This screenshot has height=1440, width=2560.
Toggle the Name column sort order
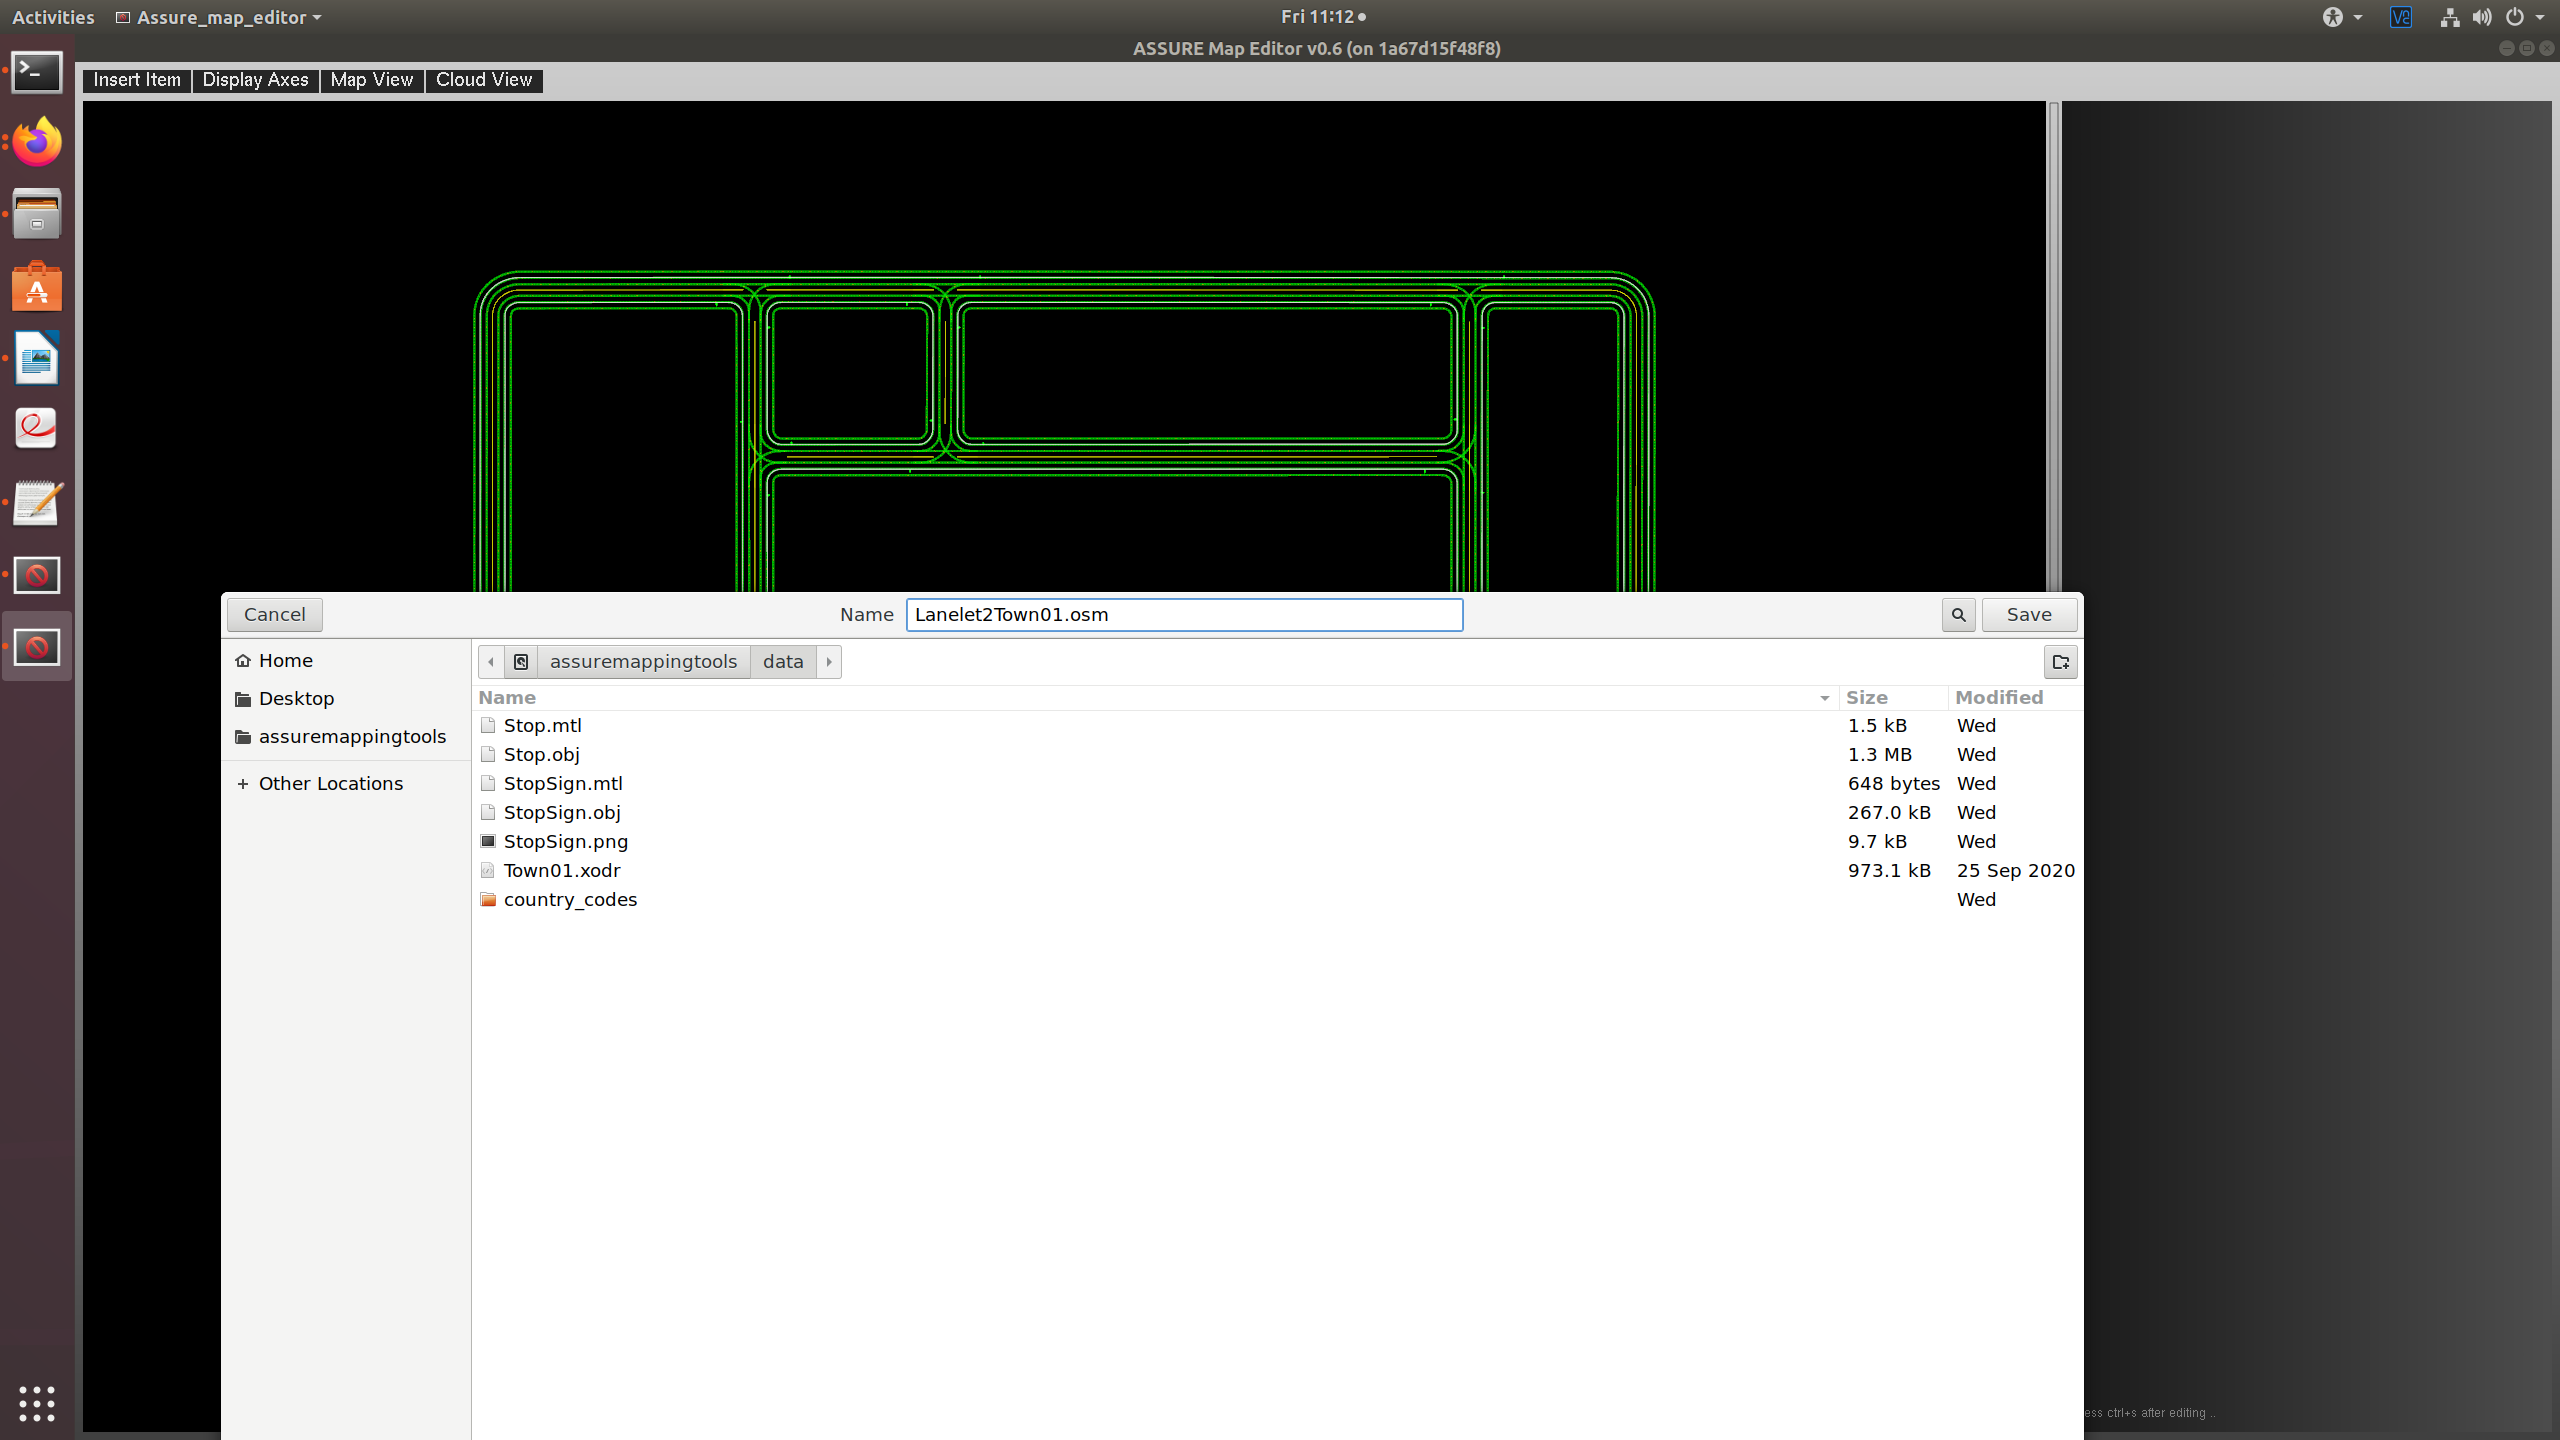pos(507,697)
